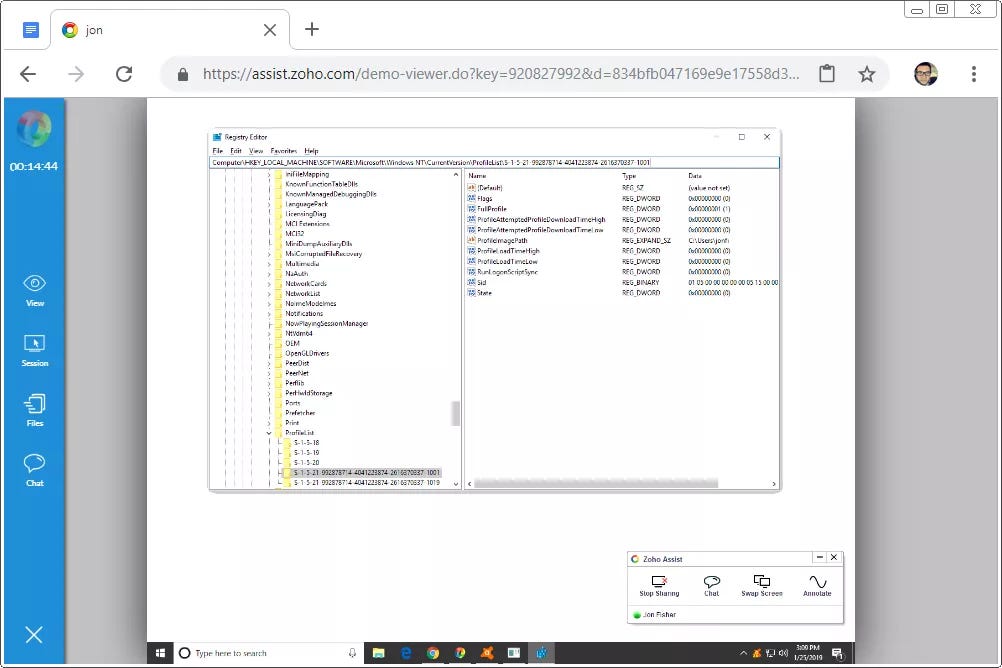Expand the Notifications registry key
Viewport: 1002px width, 668px height.
coord(269,314)
